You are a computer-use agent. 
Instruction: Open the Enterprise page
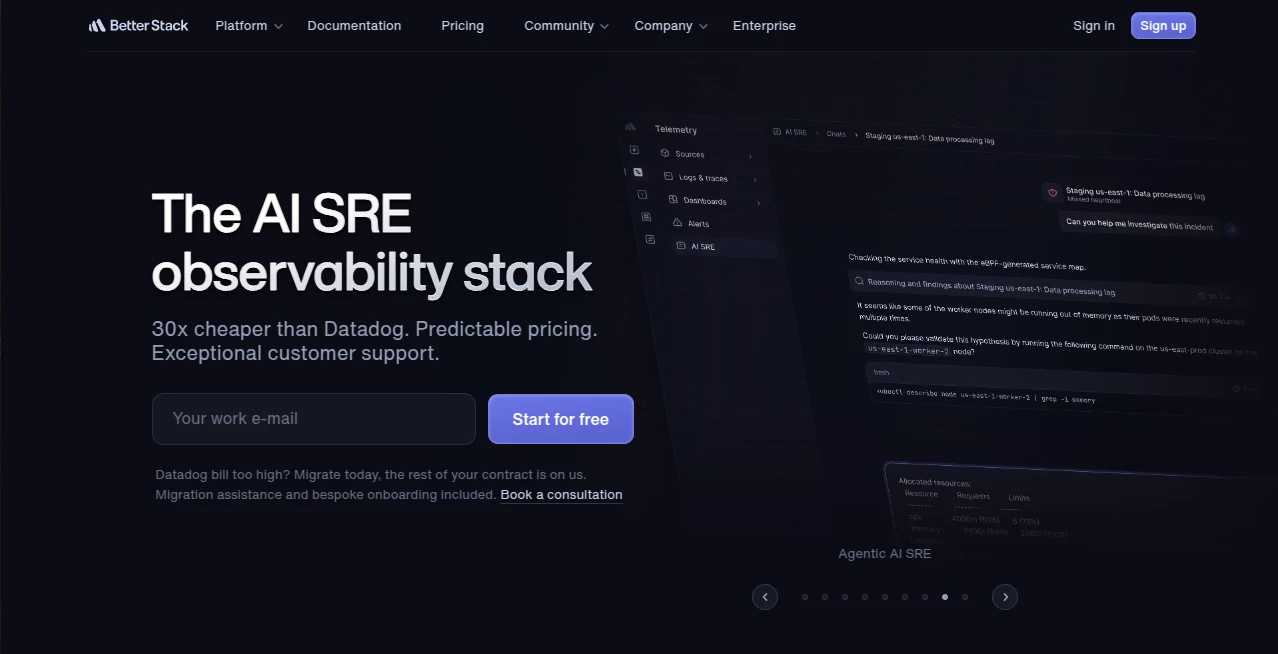tap(764, 26)
